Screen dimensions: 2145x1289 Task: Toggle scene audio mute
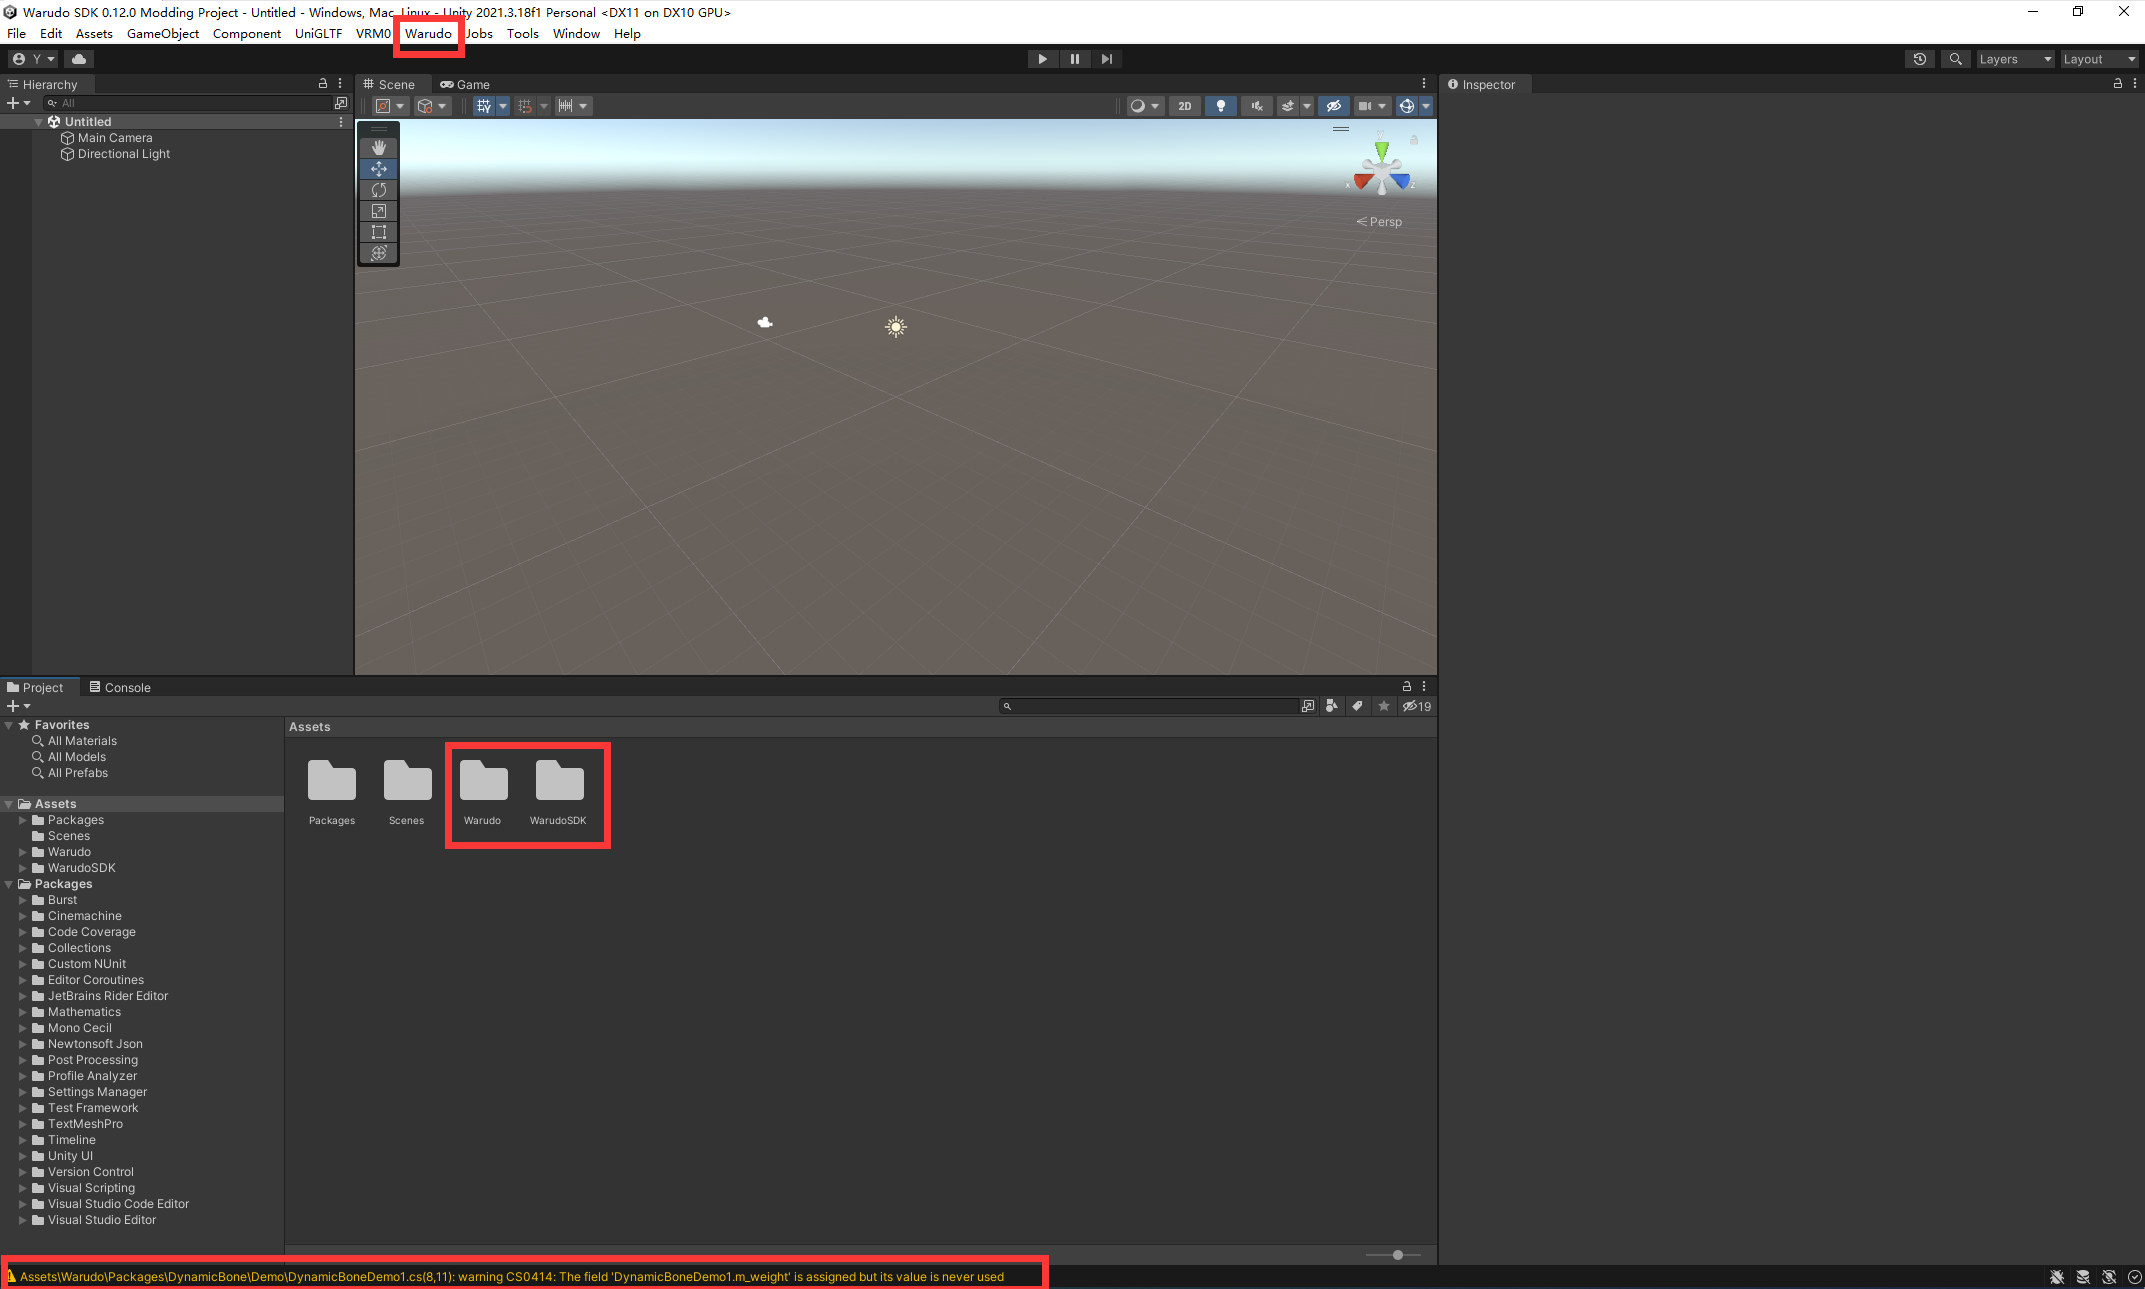(x=1256, y=106)
